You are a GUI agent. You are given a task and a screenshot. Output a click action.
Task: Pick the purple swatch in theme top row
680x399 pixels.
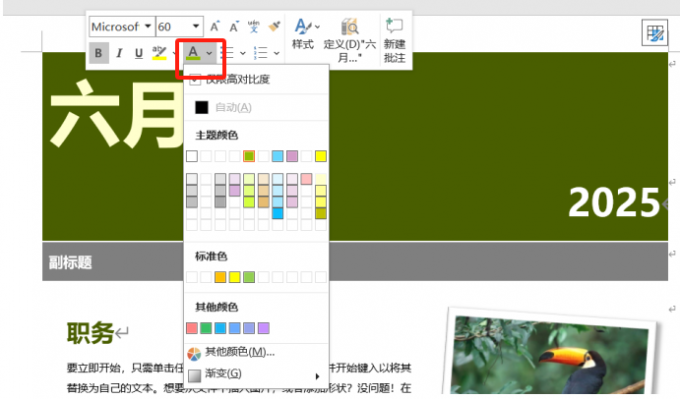[292, 156]
